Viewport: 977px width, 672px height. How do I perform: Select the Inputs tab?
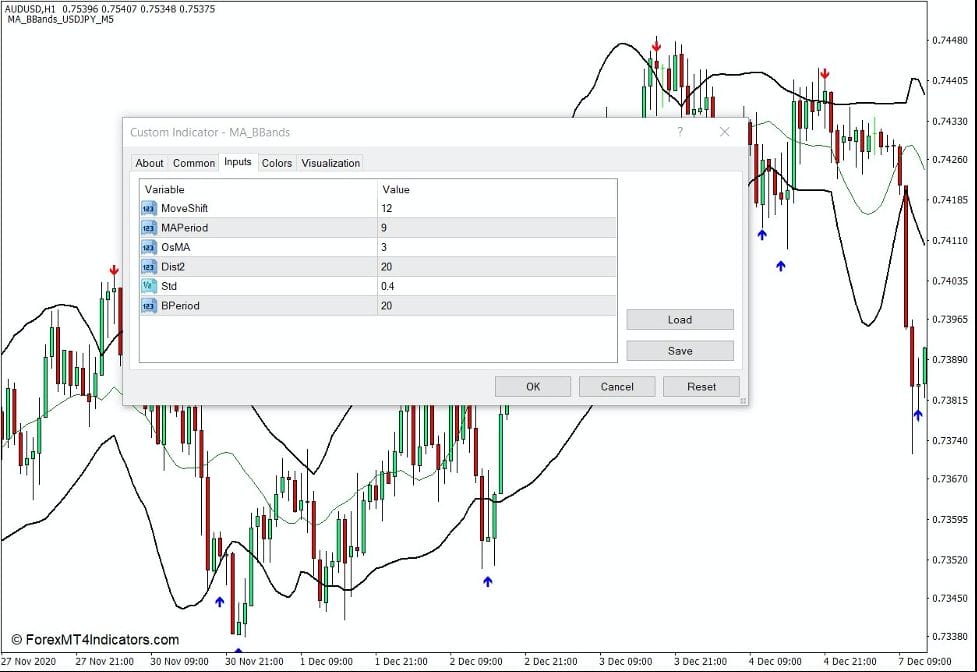238,163
